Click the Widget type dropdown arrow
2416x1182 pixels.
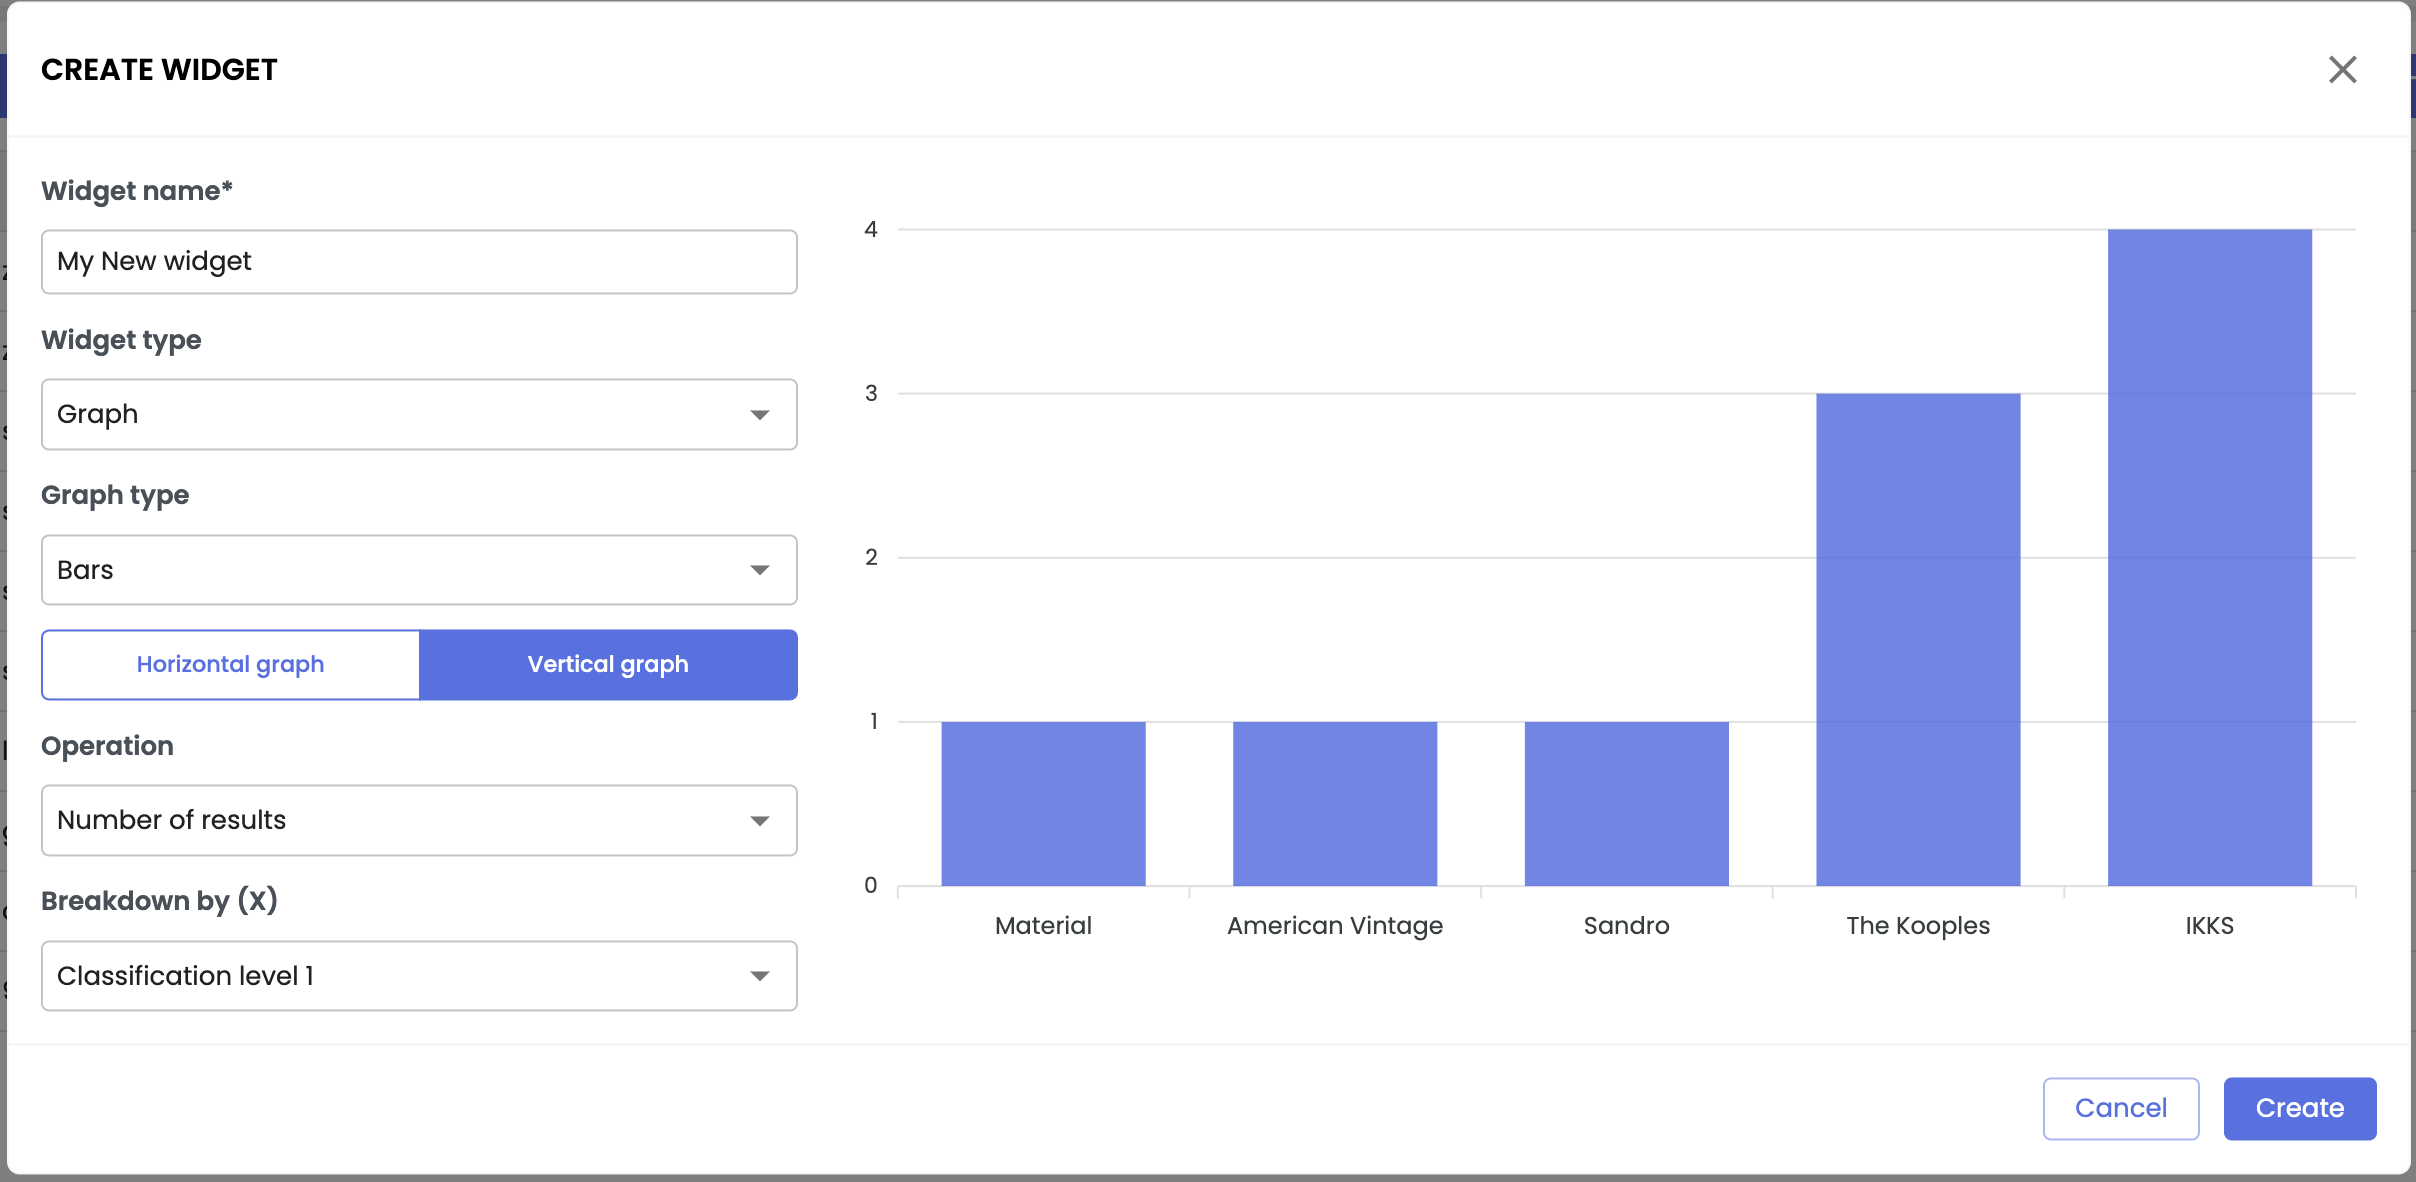click(760, 415)
